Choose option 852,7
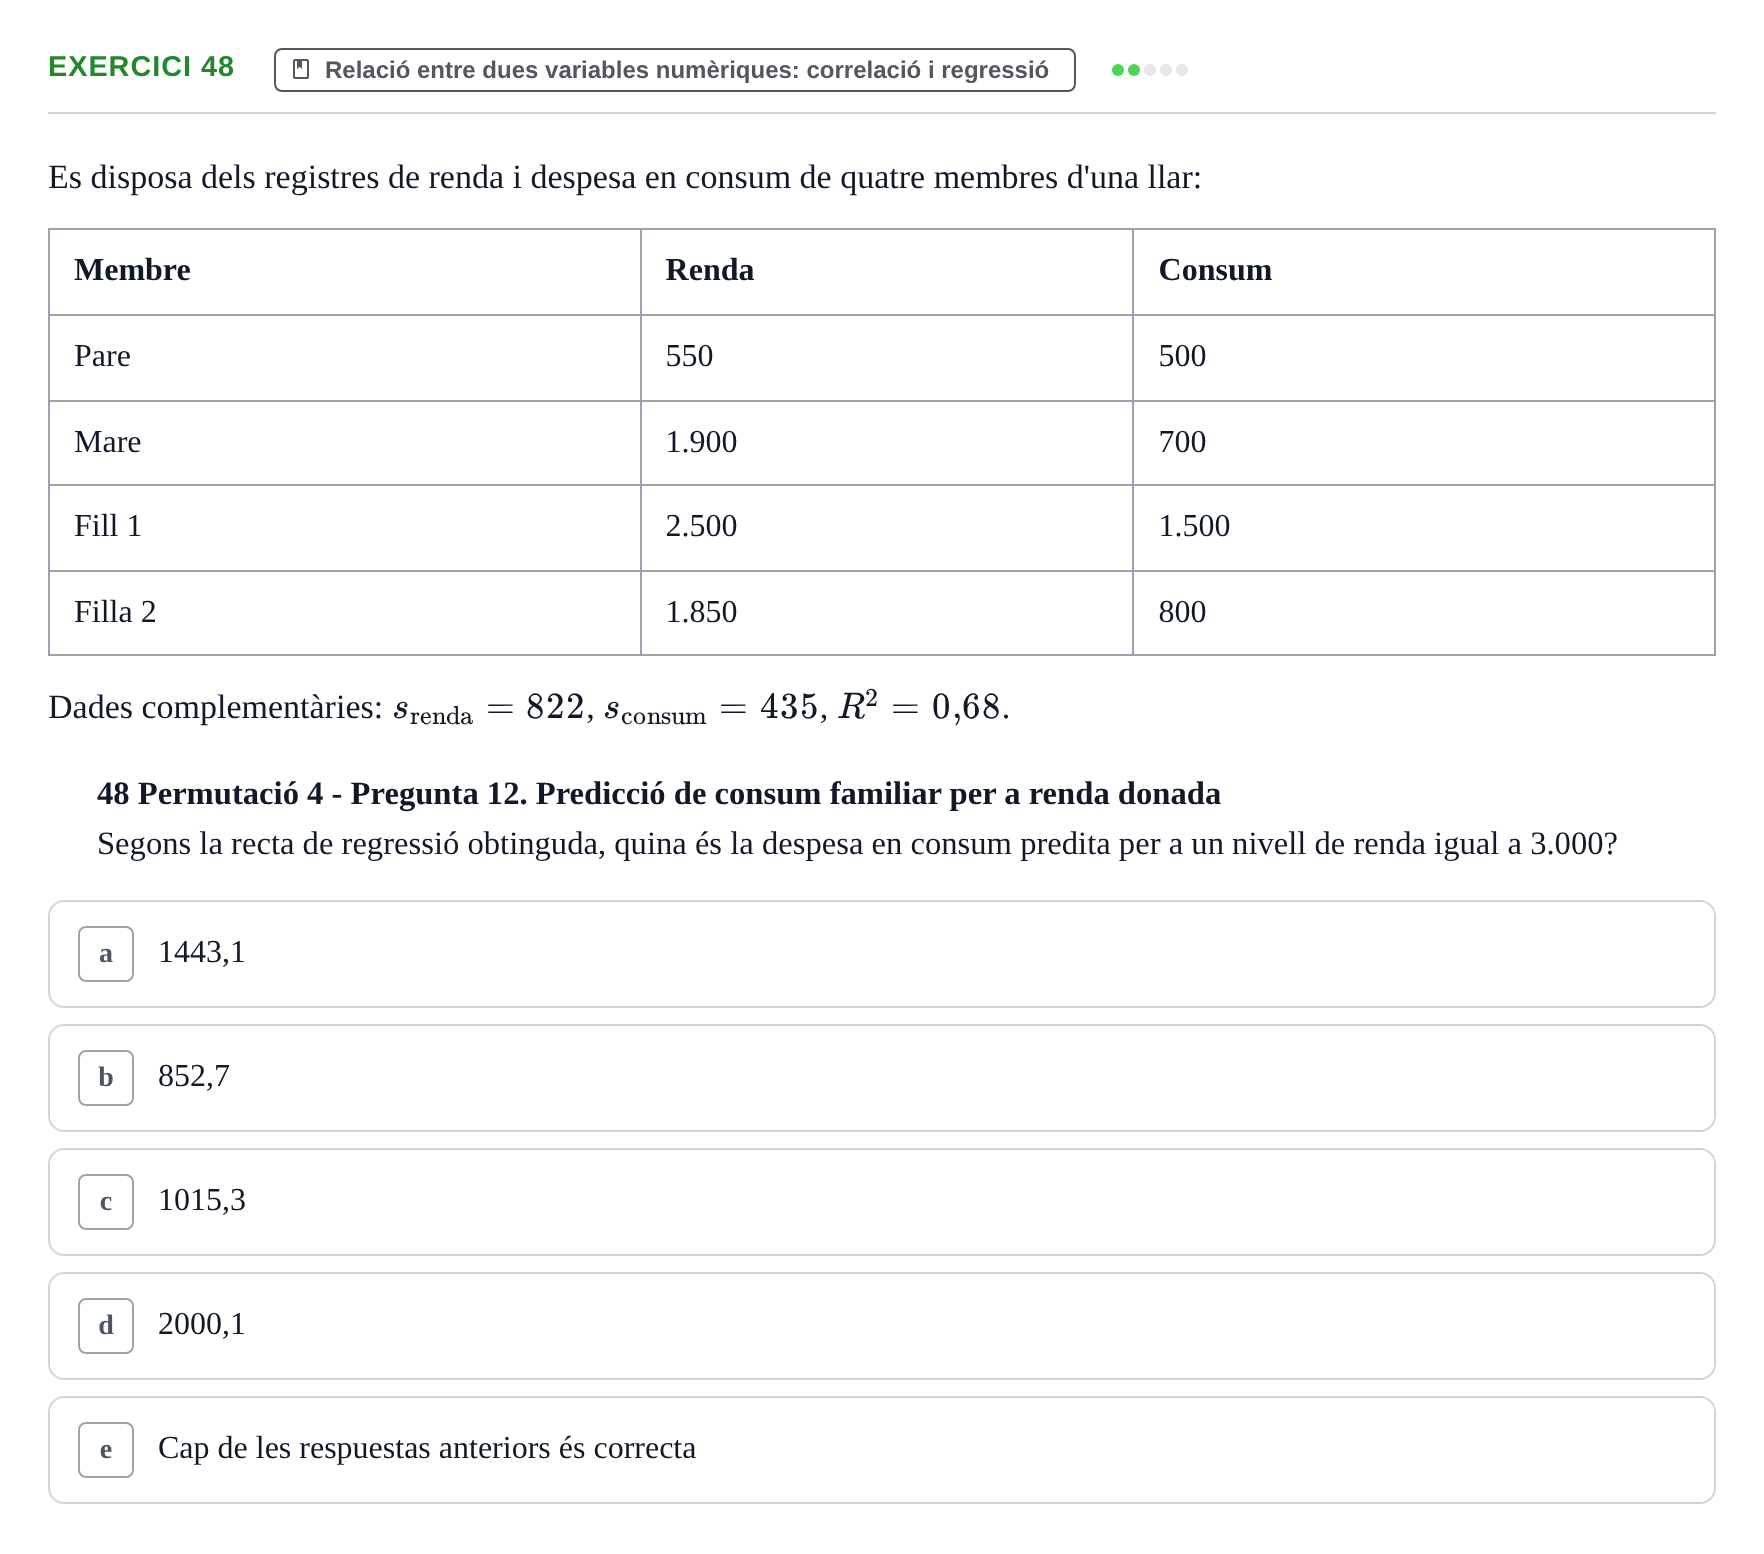This screenshot has width=1764, height=1554. tap(882, 1078)
